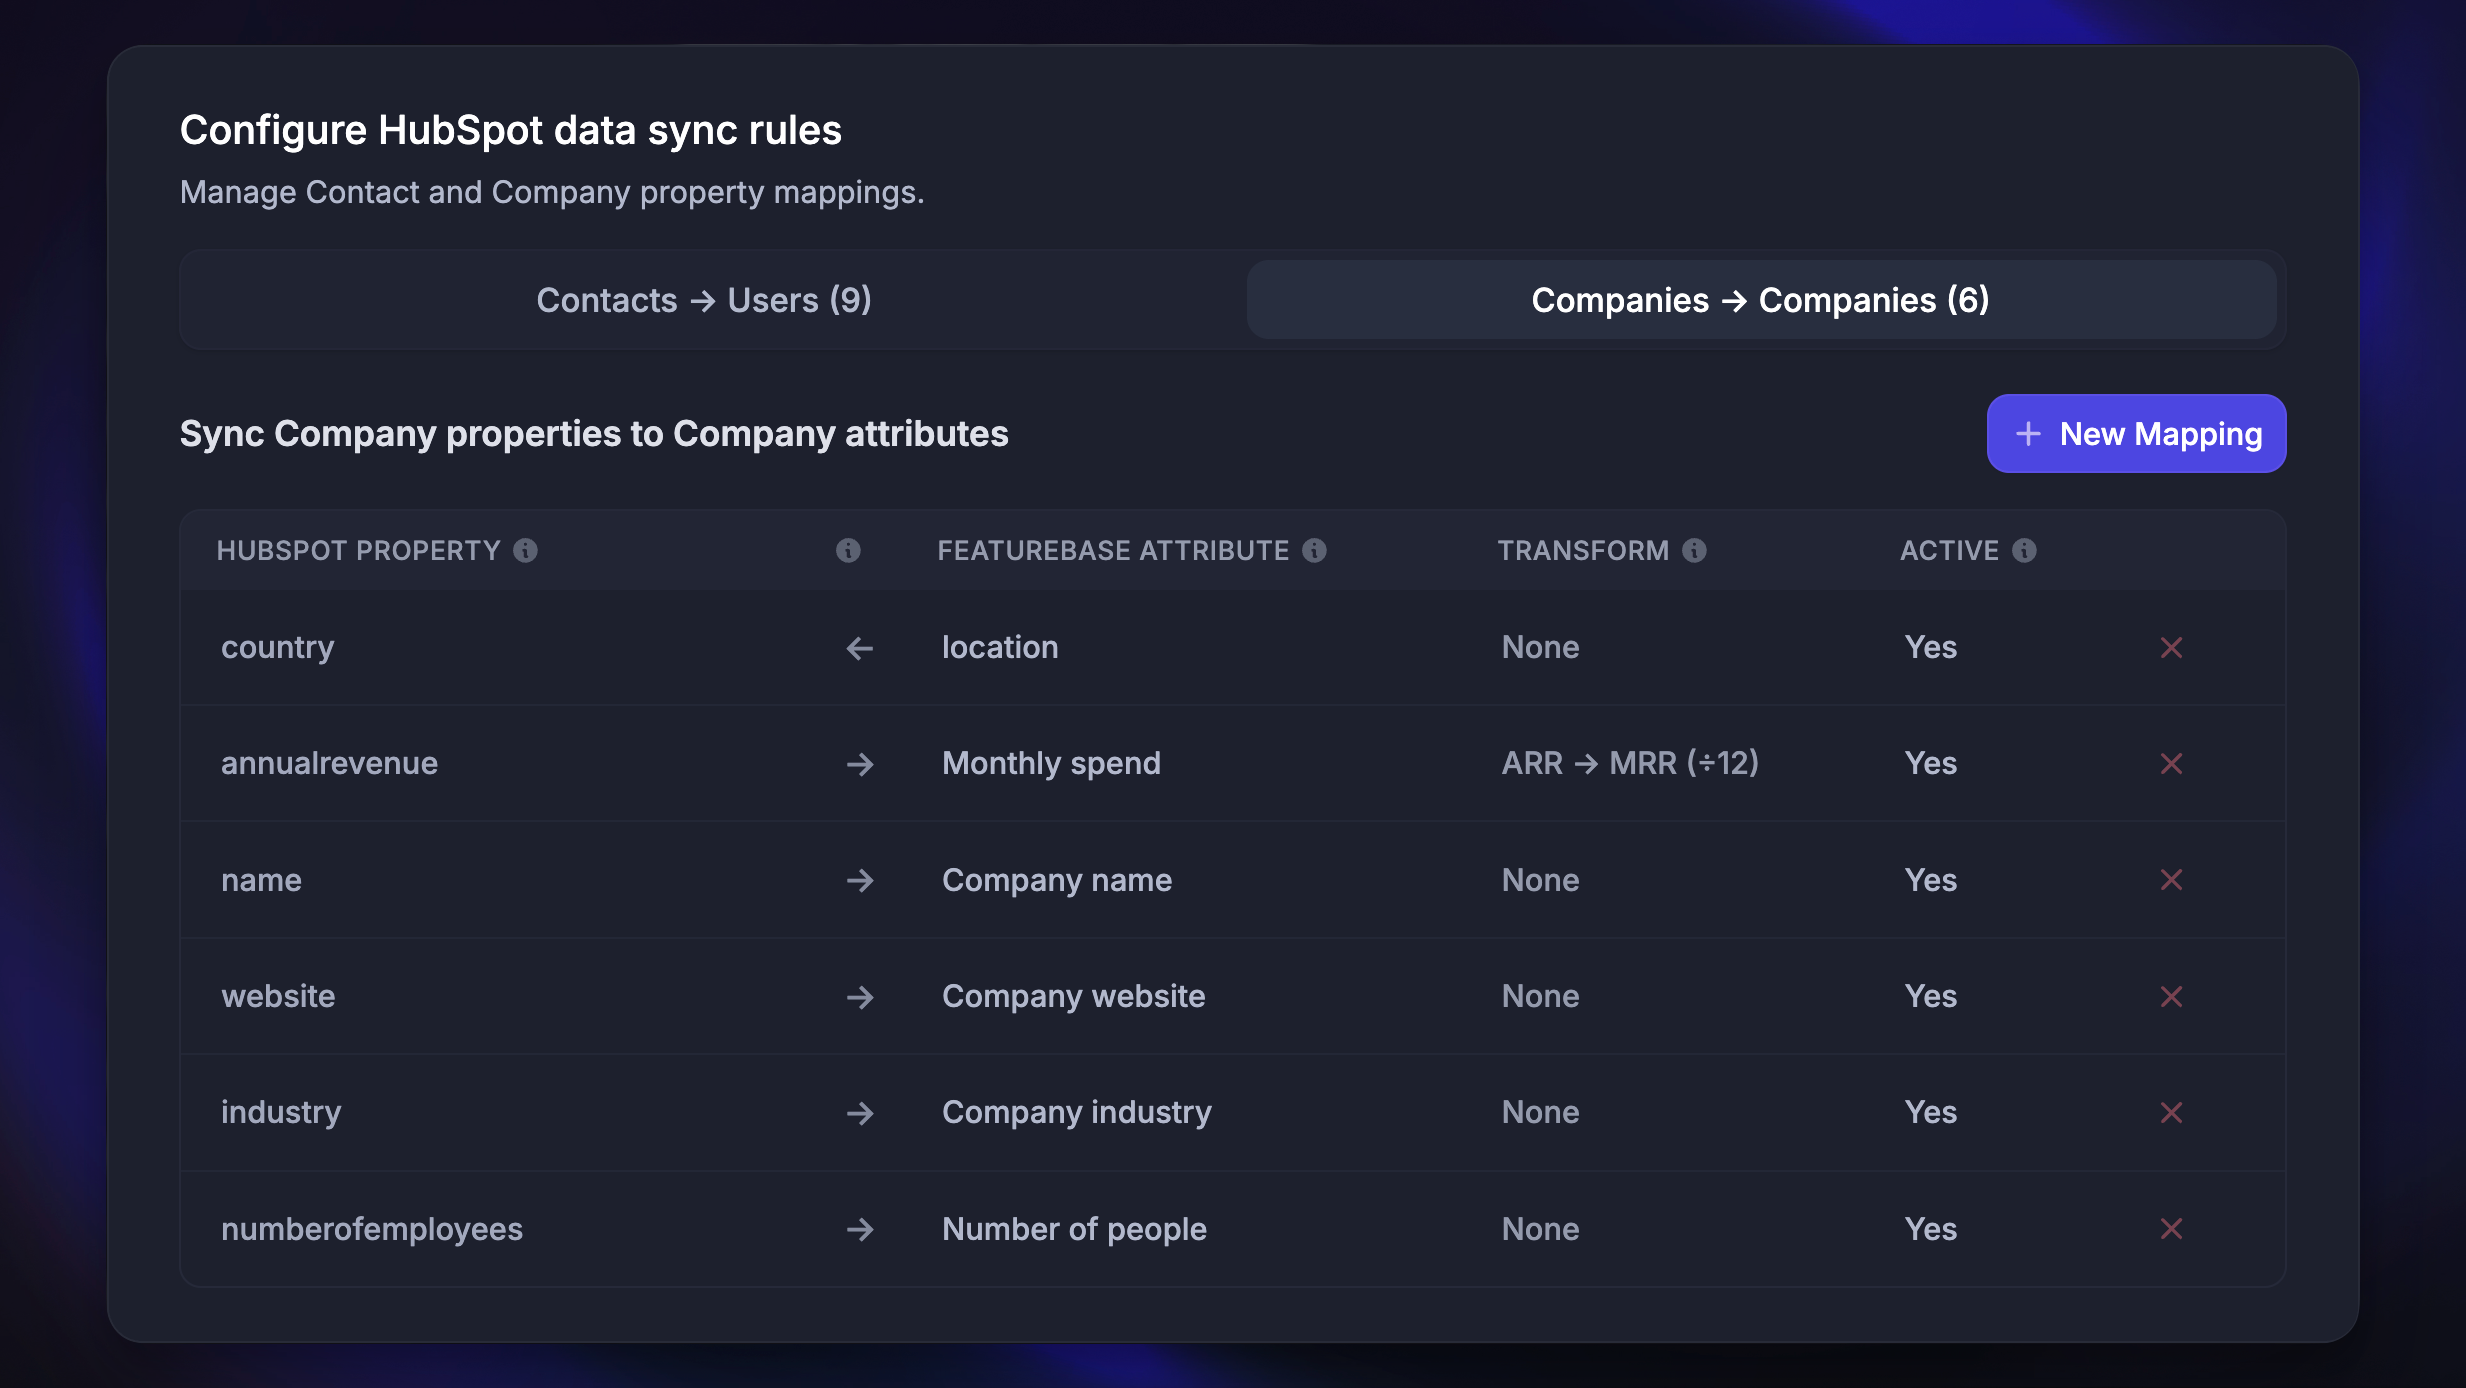The height and width of the screenshot is (1388, 2466).
Task: Click the 'Company name' attribute cell
Action: [x=1056, y=881]
